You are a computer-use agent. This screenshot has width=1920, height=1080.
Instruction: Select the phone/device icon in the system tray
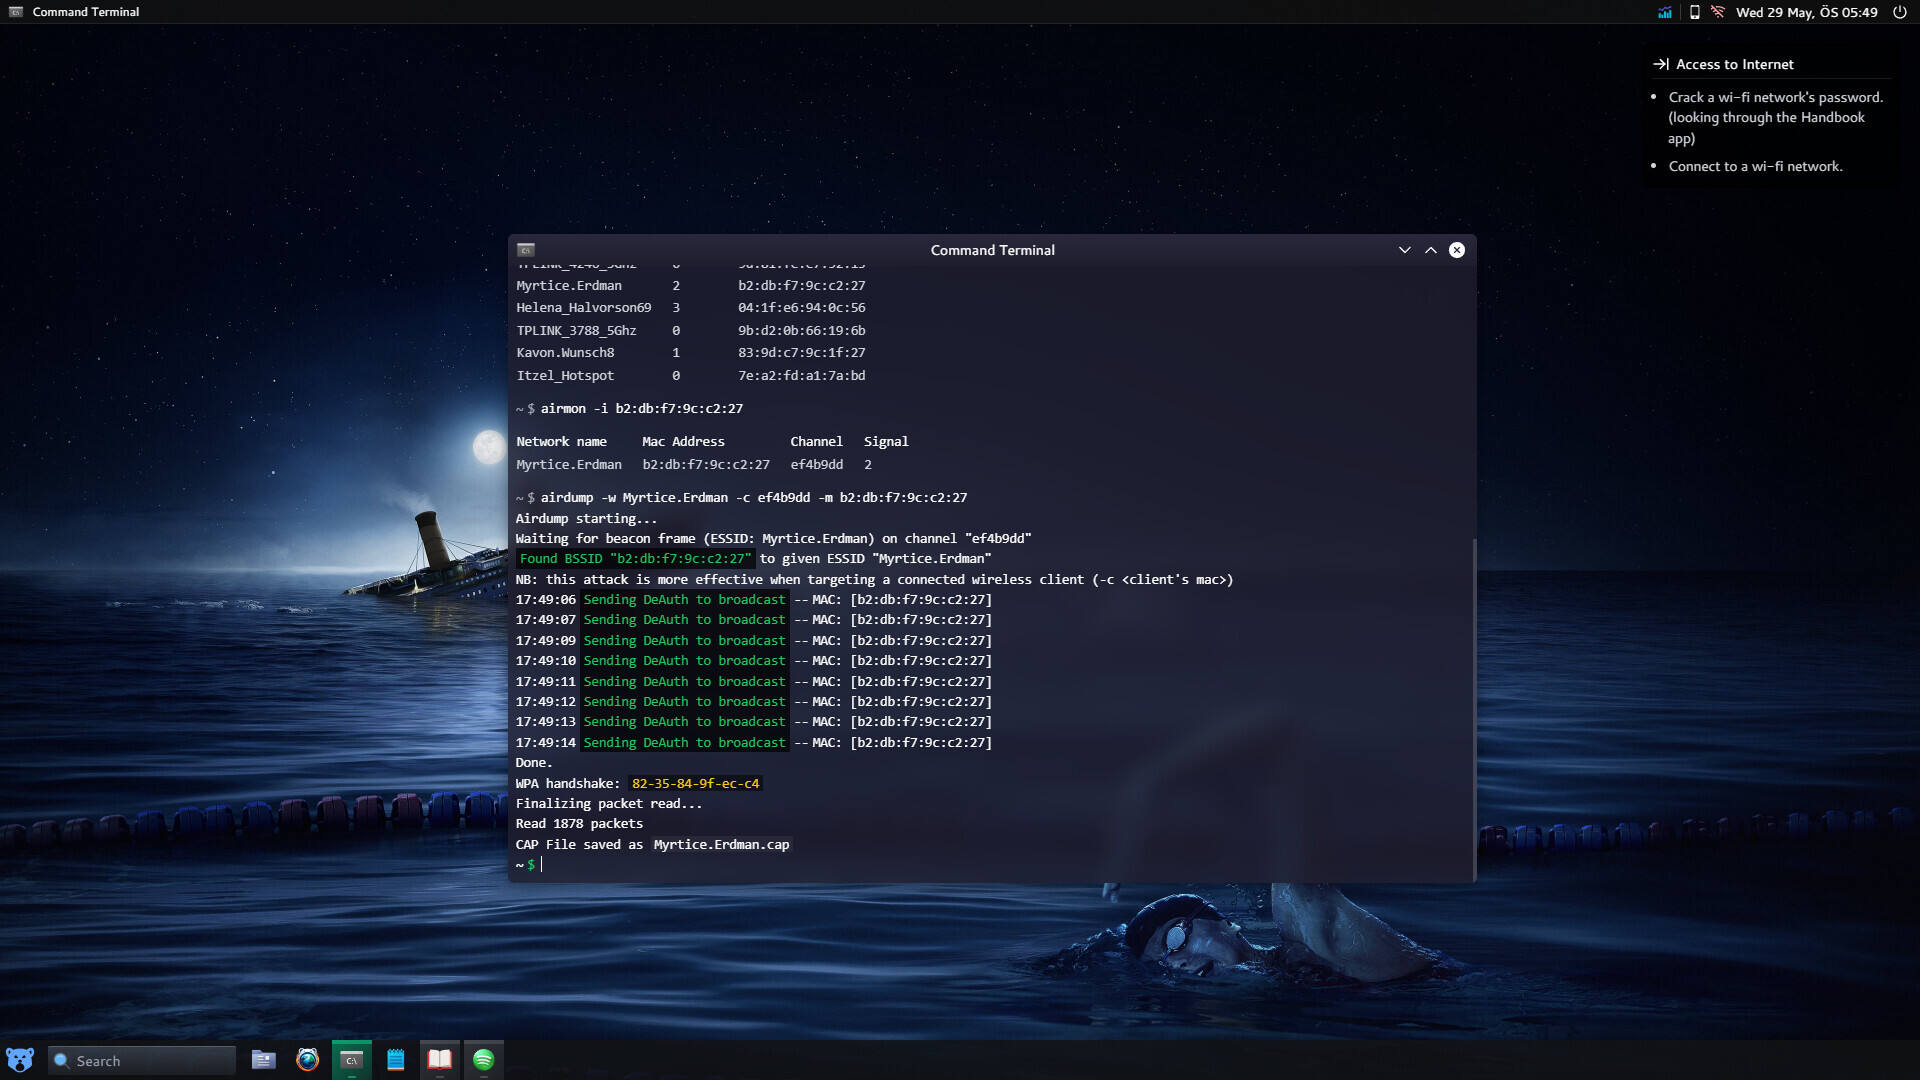(1694, 12)
